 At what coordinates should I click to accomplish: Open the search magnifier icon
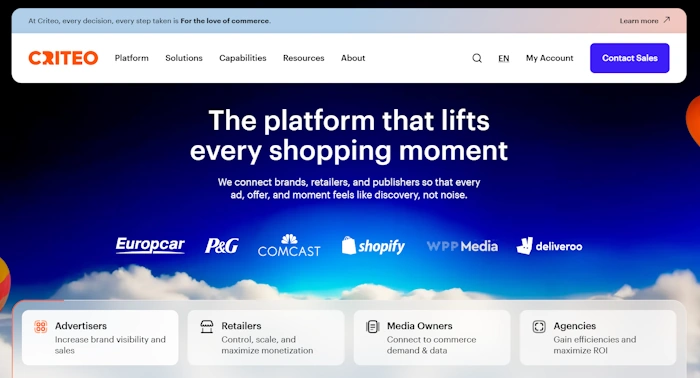(477, 58)
